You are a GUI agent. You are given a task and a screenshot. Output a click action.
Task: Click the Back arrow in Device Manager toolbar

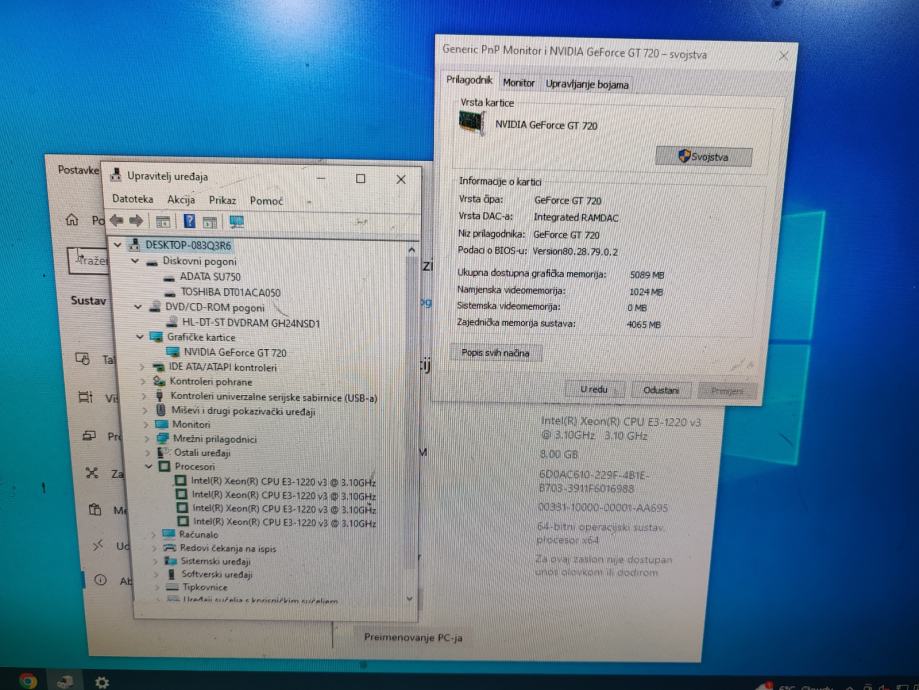click(x=116, y=220)
